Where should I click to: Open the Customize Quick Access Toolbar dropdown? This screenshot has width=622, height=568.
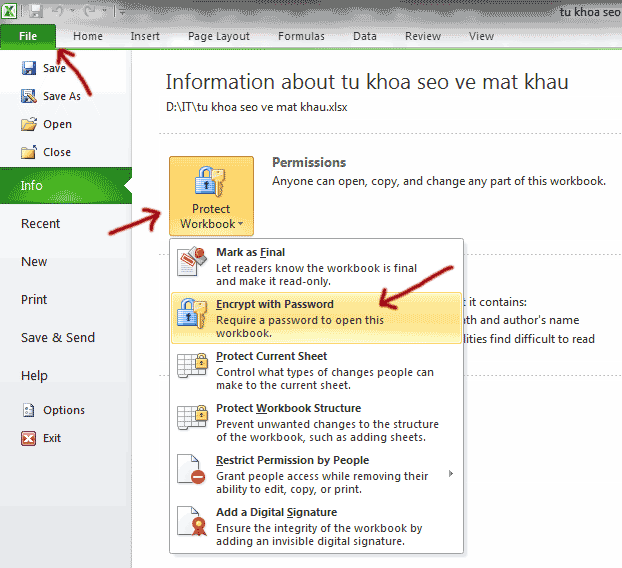[x=123, y=12]
